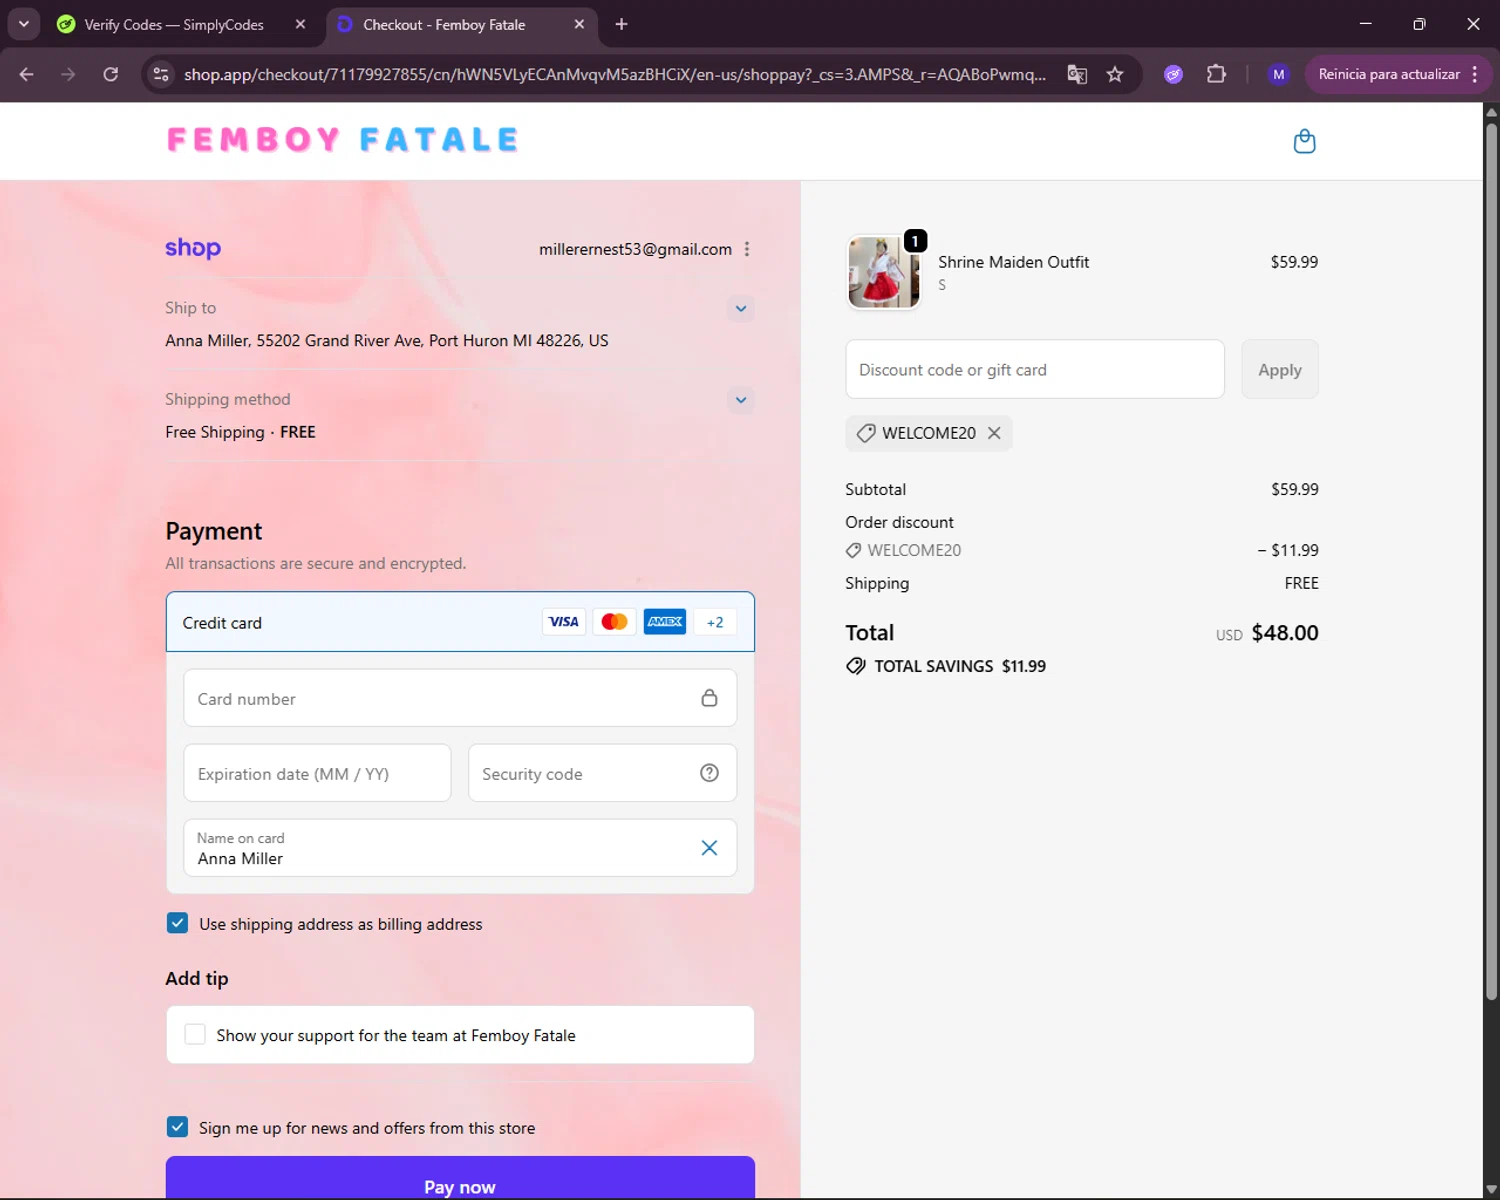Translate this page icon
This screenshot has height=1200, width=1500.
[x=1077, y=74]
